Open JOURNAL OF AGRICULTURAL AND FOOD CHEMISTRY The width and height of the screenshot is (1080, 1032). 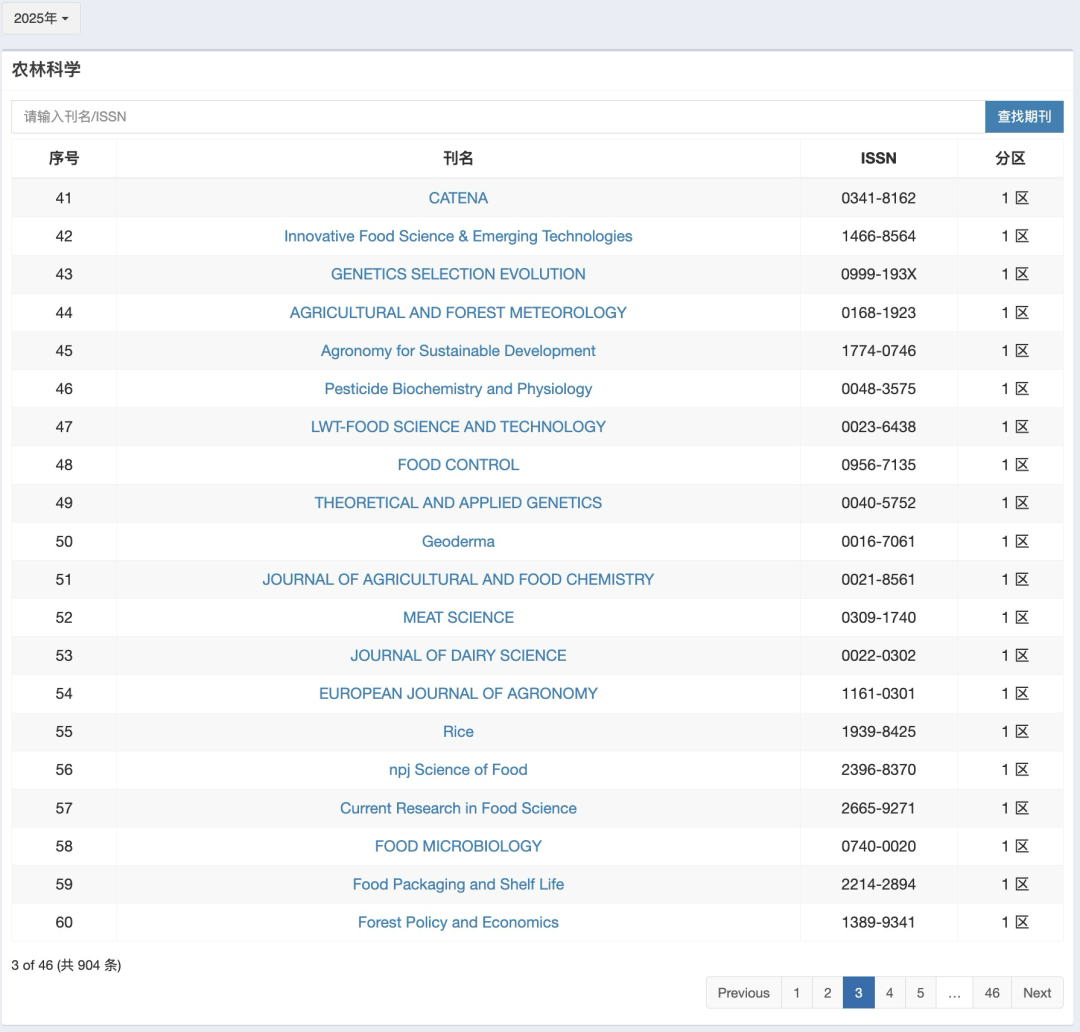[x=458, y=579]
